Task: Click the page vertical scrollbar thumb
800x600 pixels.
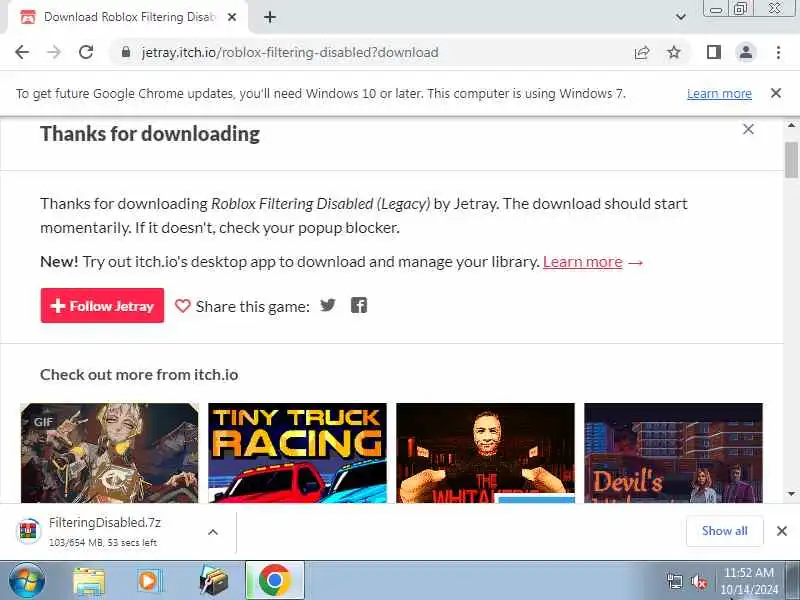Action: click(791, 160)
